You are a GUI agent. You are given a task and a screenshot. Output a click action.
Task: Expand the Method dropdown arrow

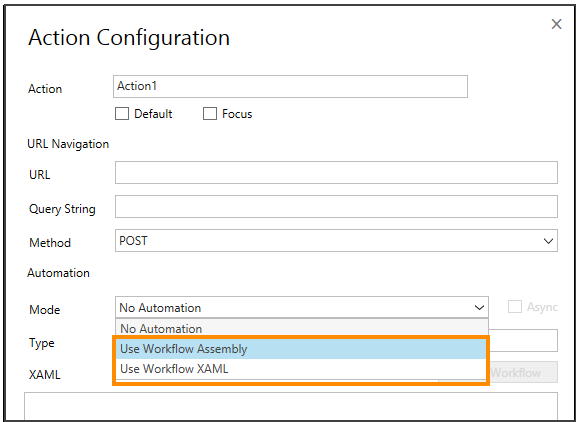pyautogui.click(x=548, y=241)
